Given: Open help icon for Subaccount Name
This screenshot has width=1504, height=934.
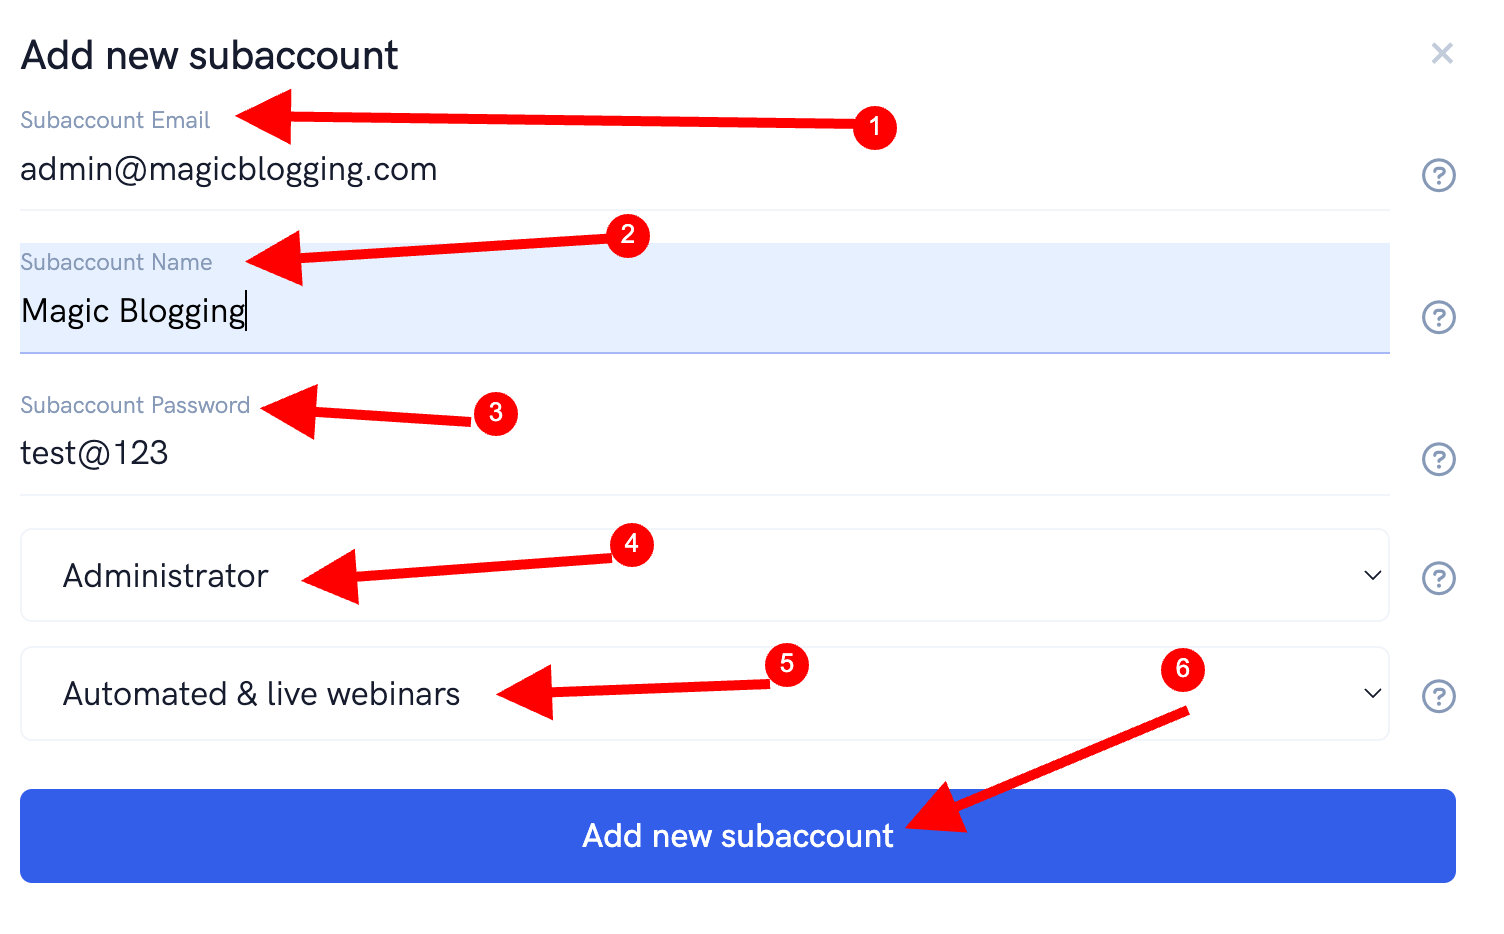Looking at the screenshot, I should (x=1438, y=317).
